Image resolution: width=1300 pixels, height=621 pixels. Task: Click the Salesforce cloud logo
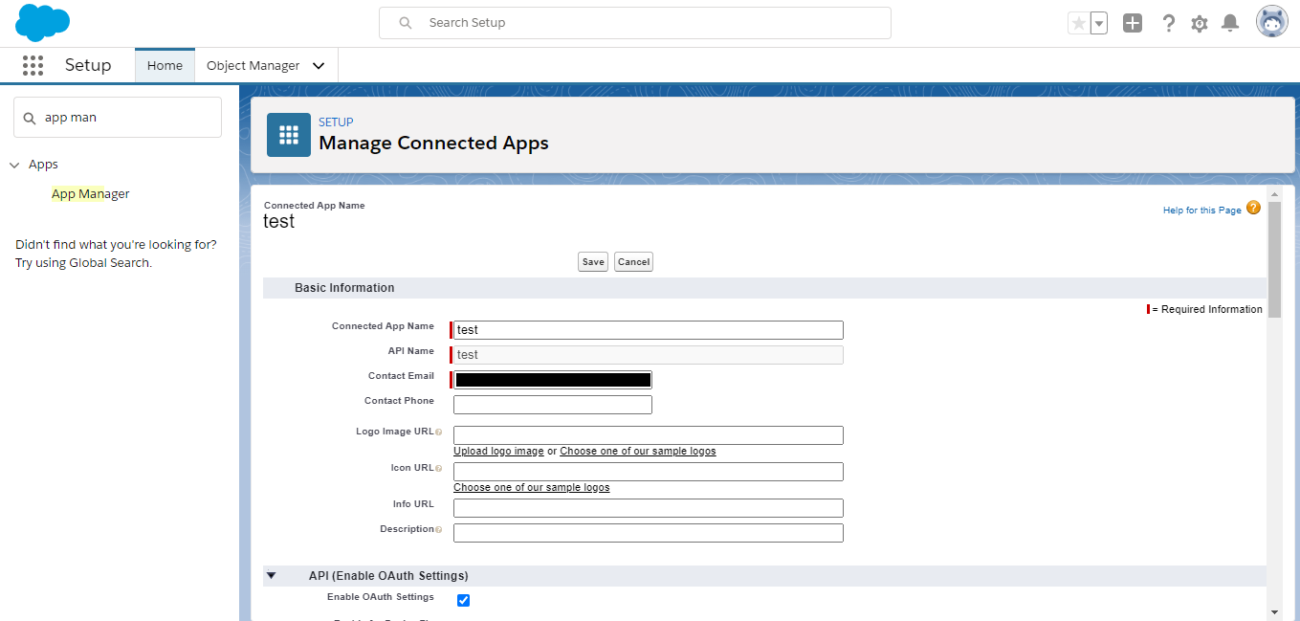pos(42,21)
